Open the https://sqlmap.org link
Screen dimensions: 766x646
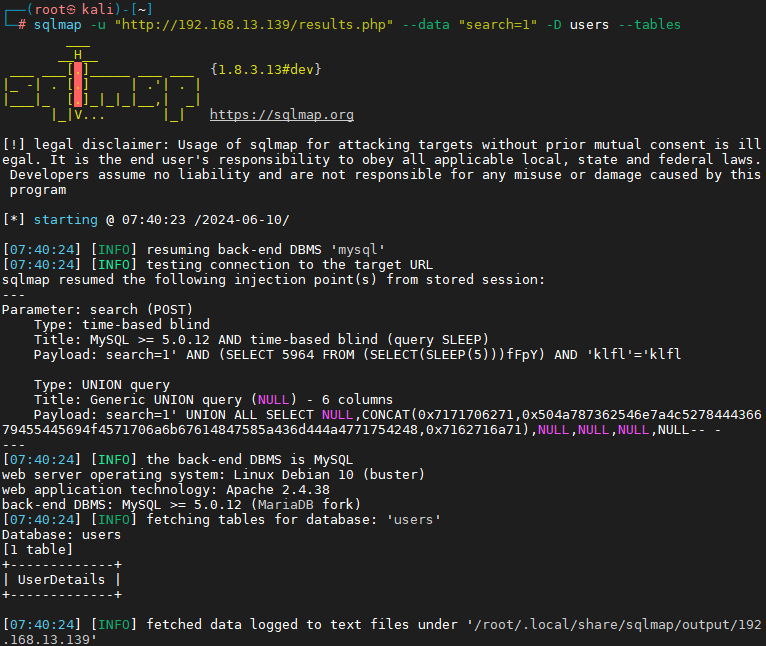[282, 115]
